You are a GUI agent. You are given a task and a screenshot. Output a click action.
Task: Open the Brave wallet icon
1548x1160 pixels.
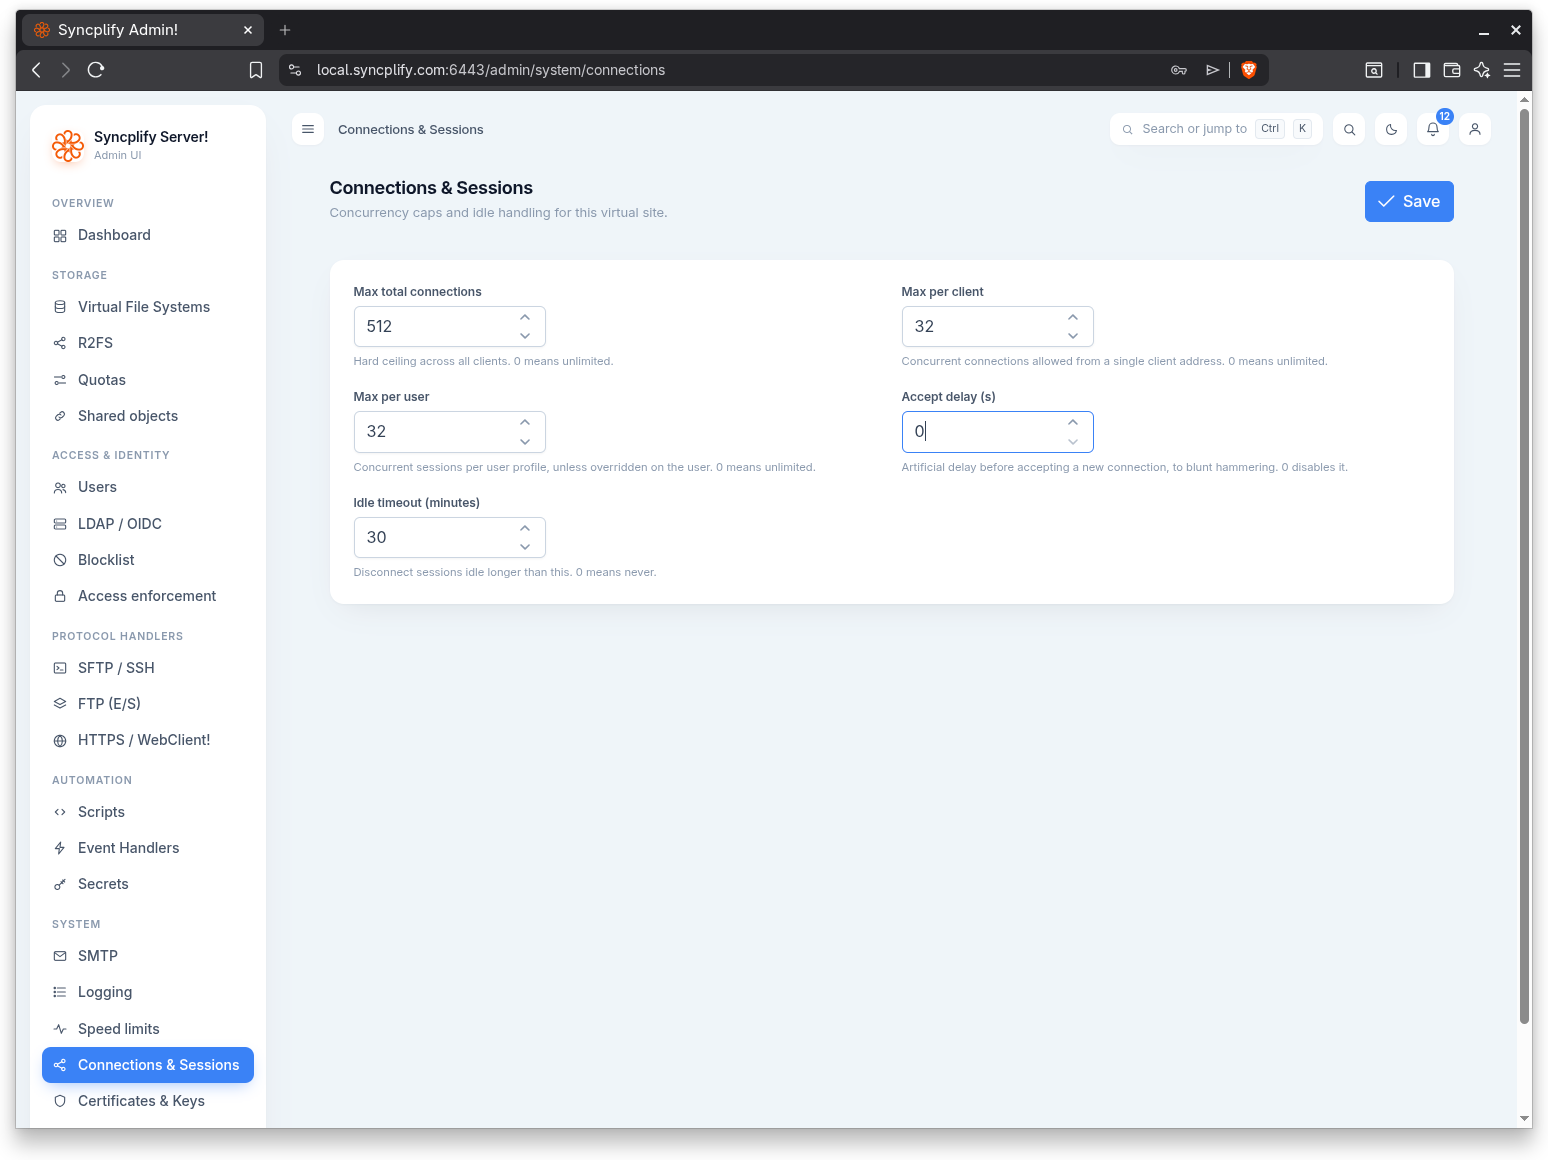[1452, 70]
